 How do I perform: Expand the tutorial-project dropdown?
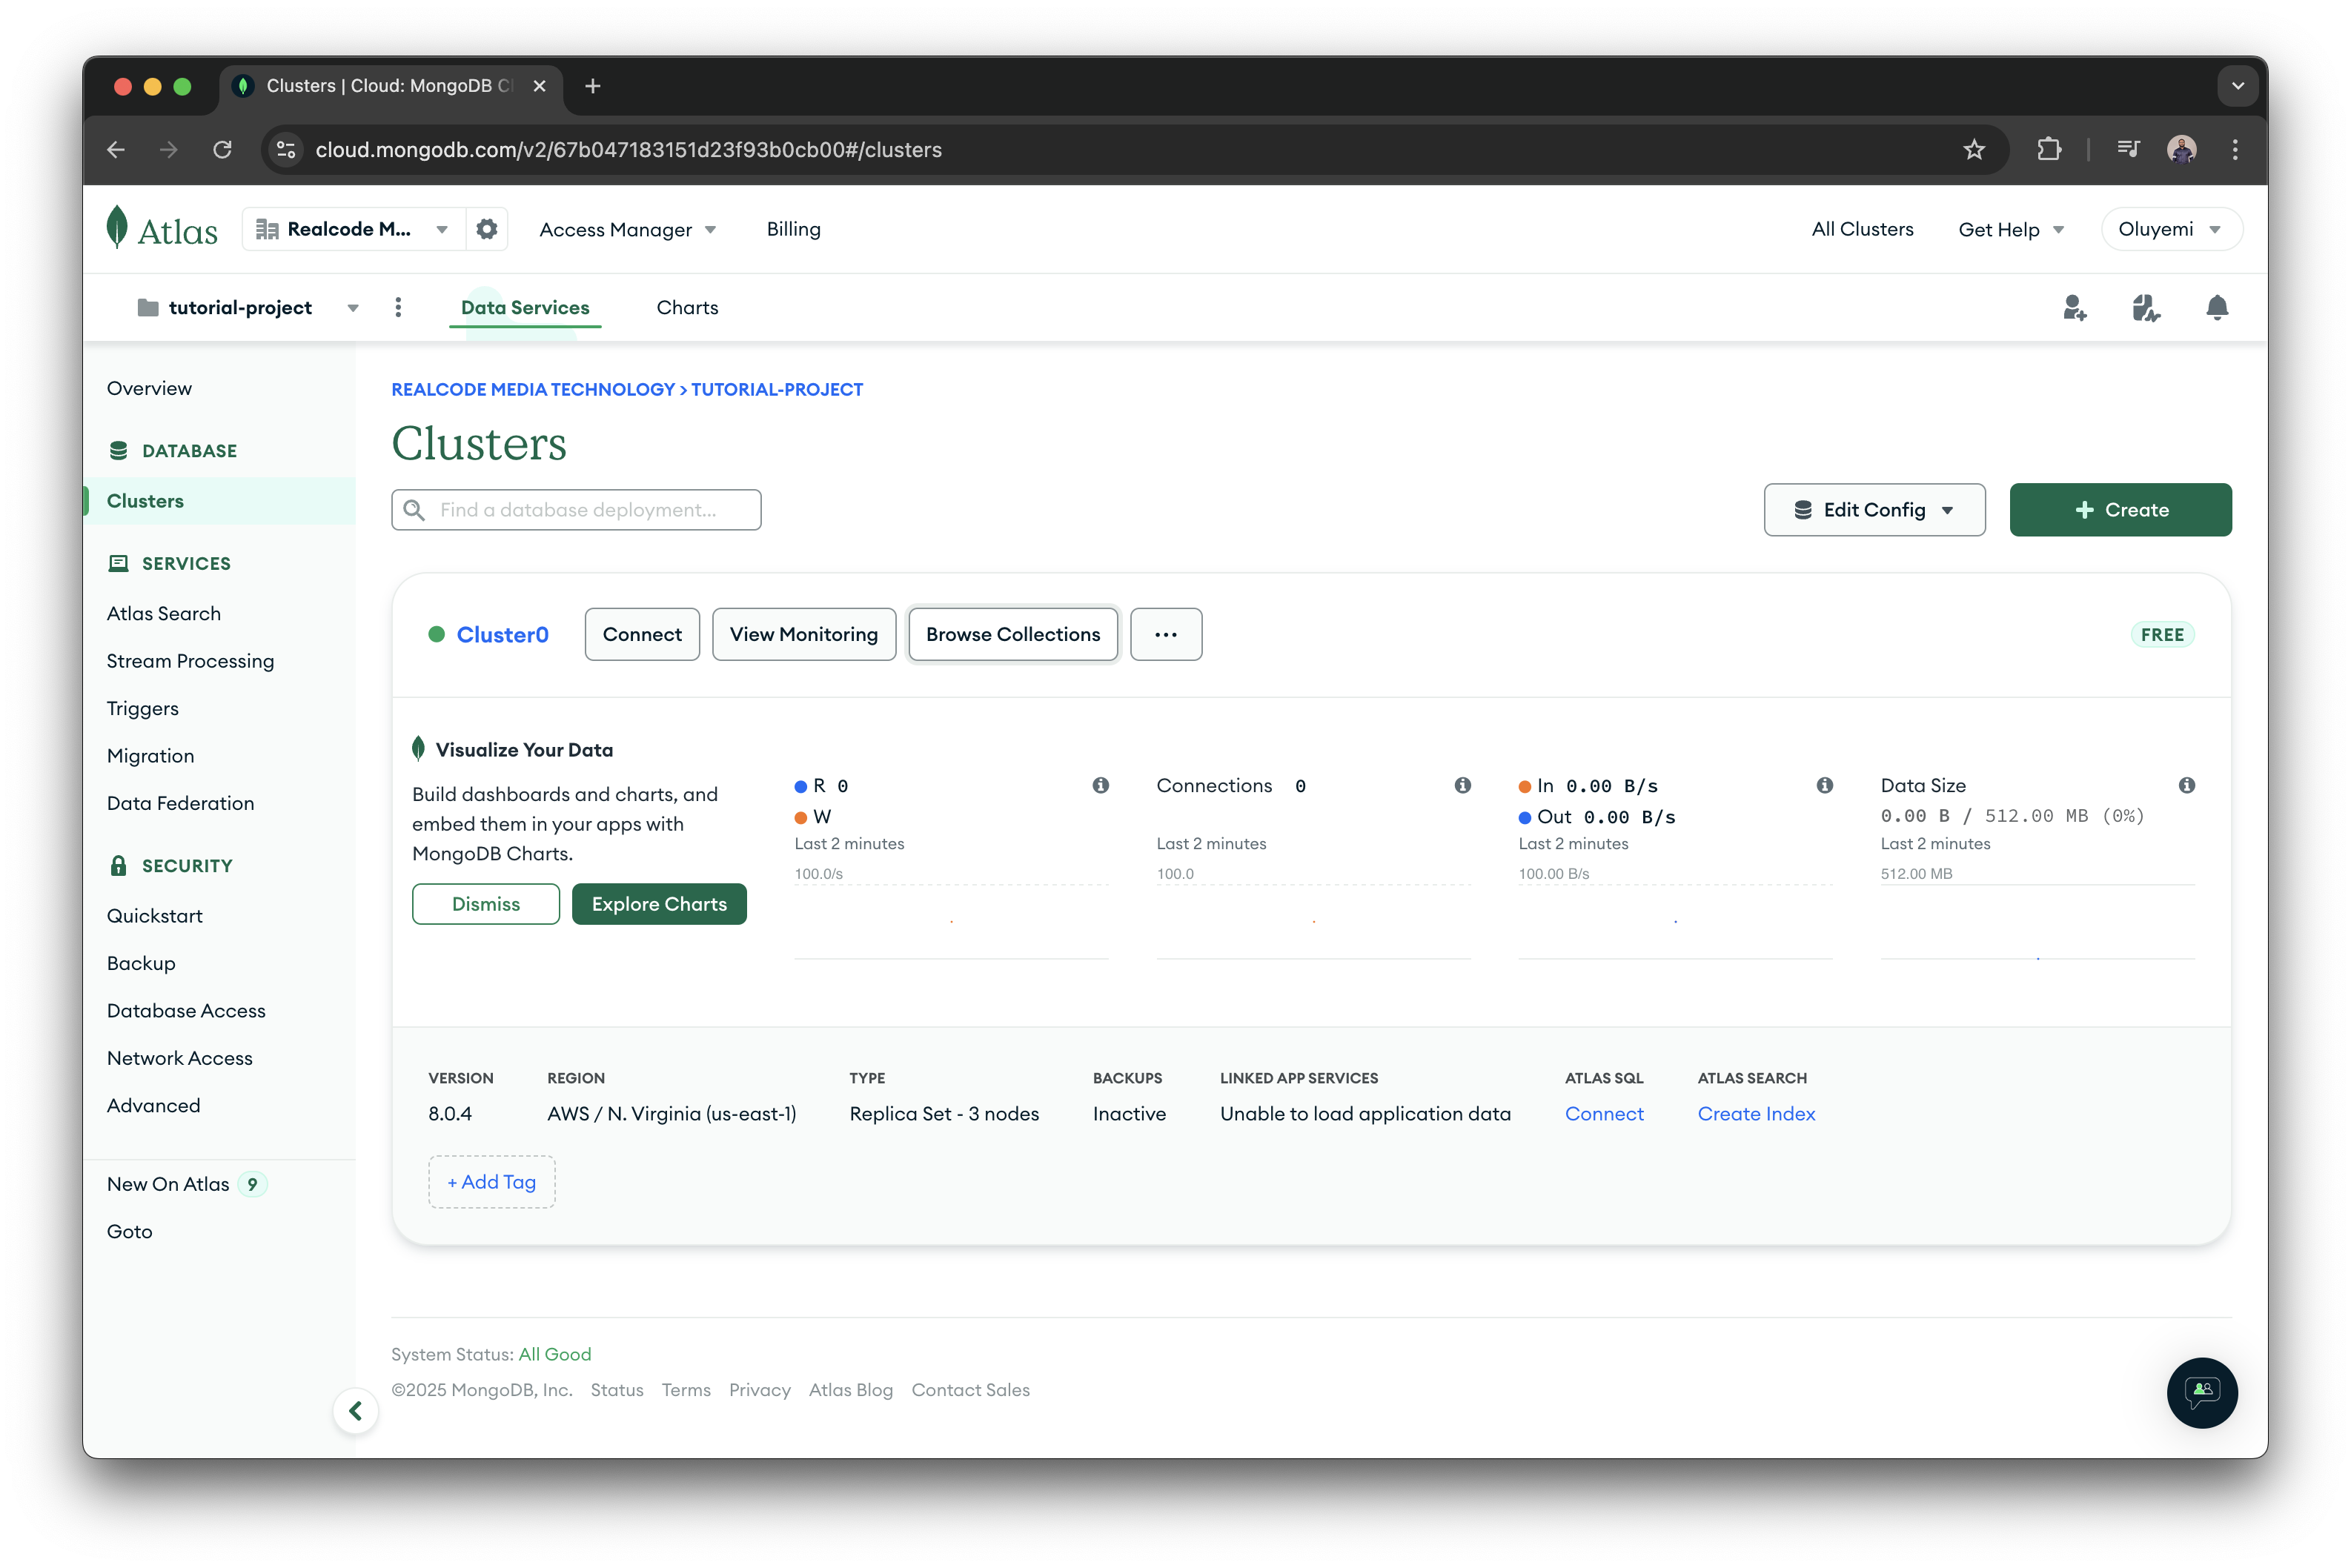[352, 307]
